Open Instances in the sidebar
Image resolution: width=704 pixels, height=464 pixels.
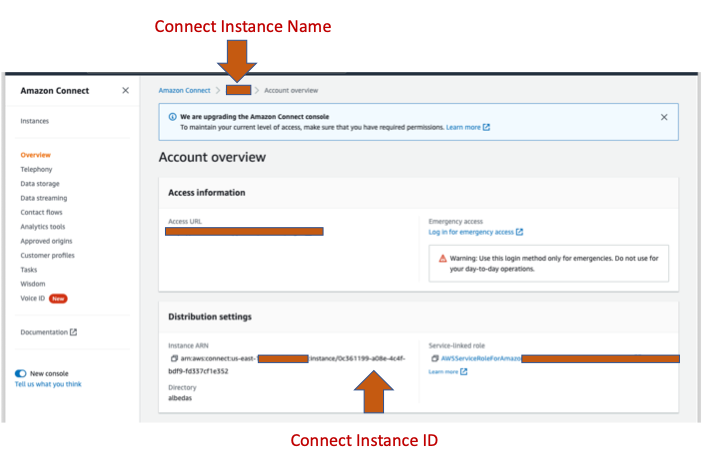coord(35,121)
